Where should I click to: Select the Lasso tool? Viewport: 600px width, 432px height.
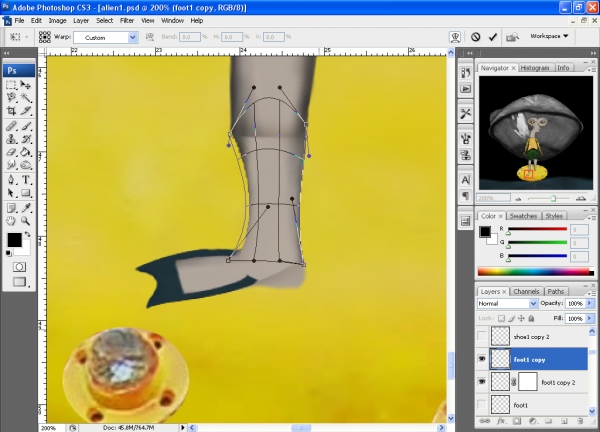point(11,98)
